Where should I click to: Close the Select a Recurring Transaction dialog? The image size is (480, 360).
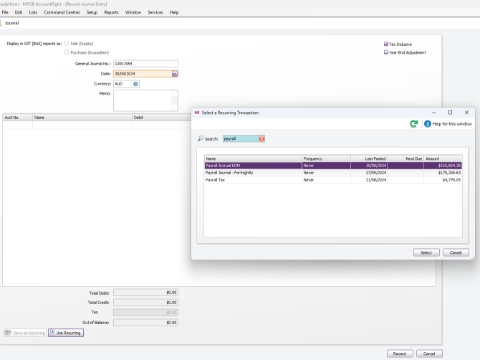[x=467, y=113]
